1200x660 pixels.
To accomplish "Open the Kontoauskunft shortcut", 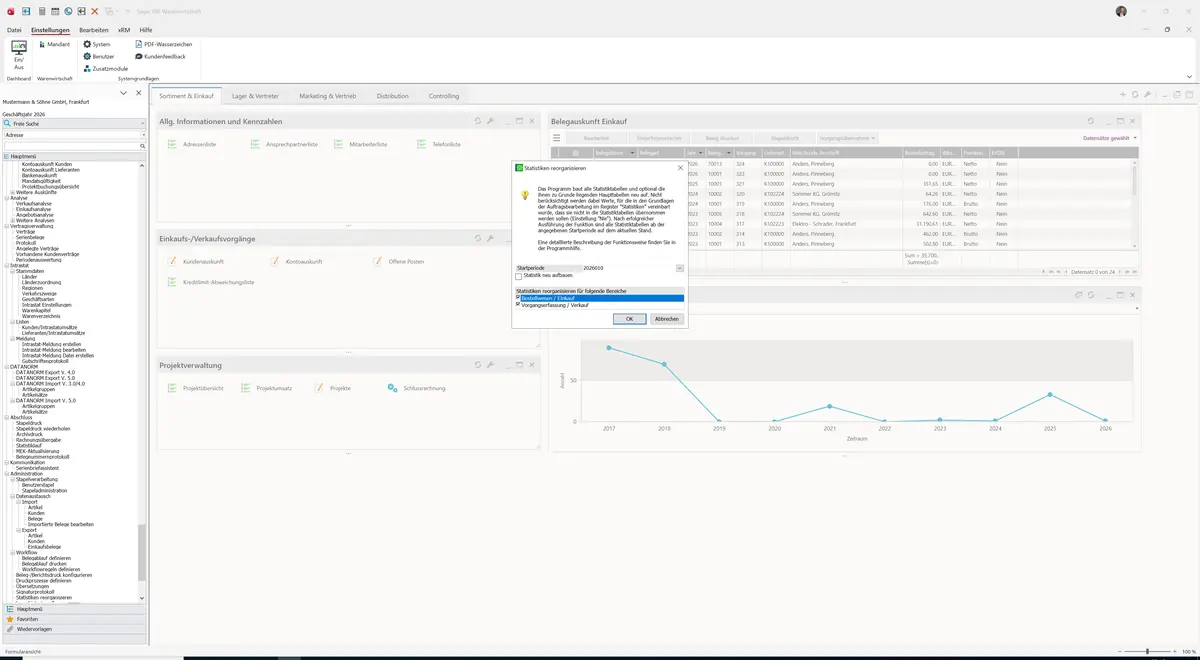I will point(297,261).
